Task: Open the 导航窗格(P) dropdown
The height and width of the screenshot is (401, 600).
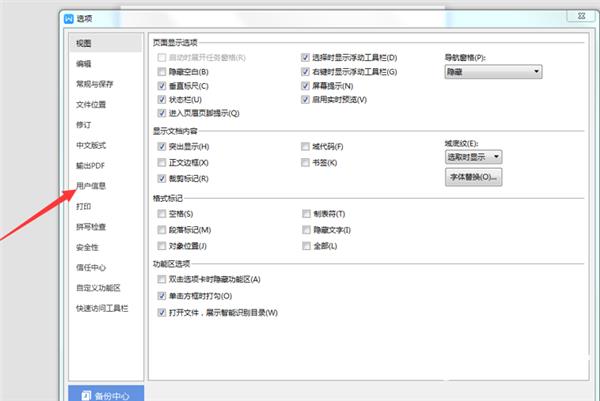Action: pyautogui.click(x=493, y=72)
